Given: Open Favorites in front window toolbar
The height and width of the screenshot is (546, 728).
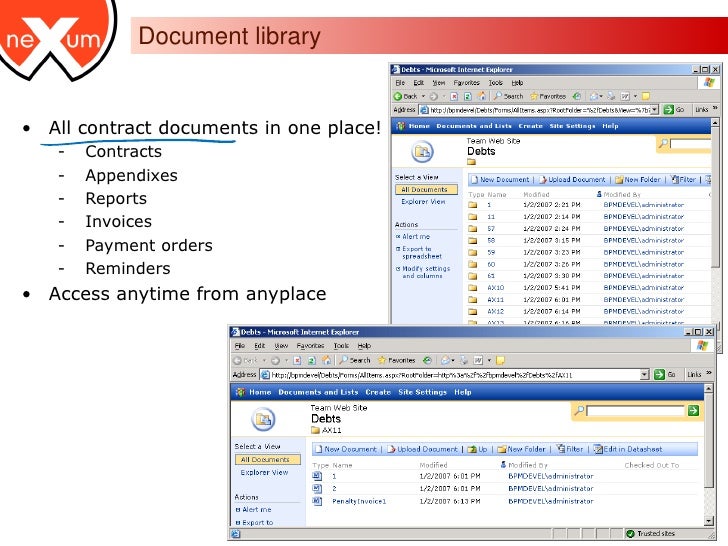Looking at the screenshot, I should [396, 360].
